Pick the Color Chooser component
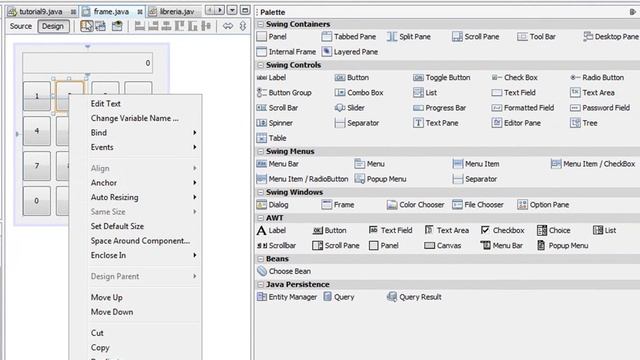 416,204
